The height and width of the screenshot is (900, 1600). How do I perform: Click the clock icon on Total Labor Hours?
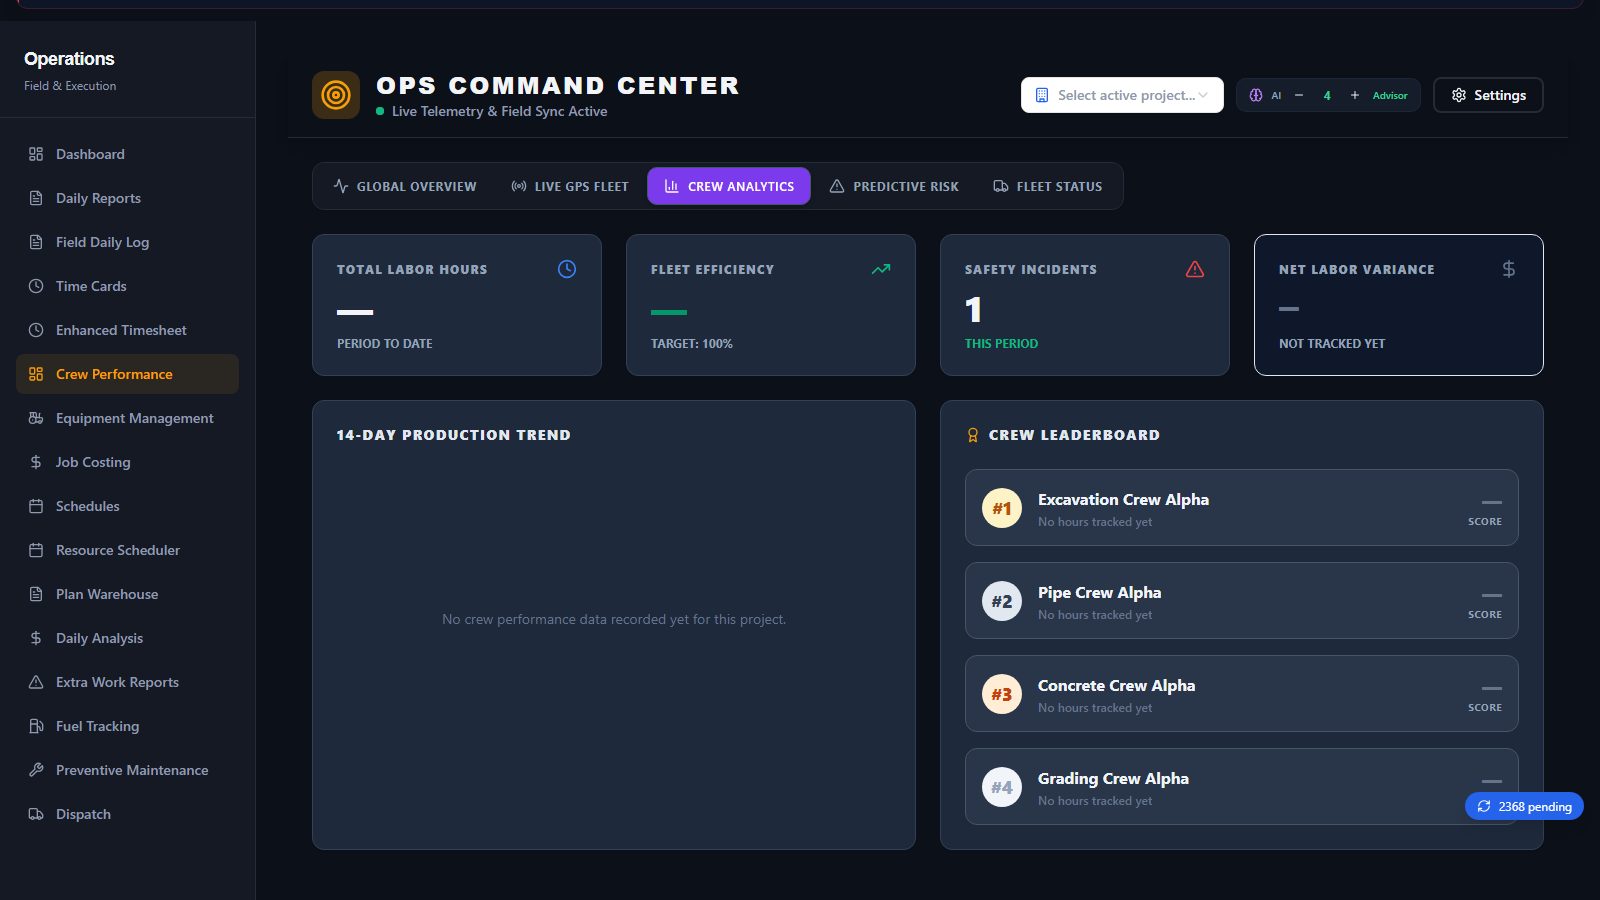pos(567,269)
